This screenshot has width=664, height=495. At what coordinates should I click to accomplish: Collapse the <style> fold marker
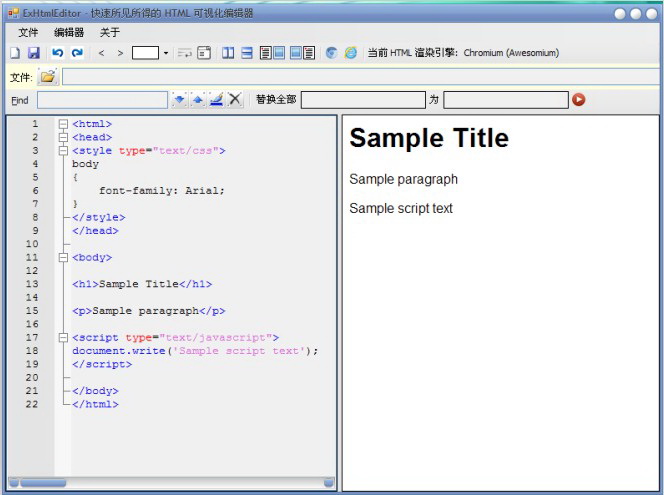[x=64, y=151]
